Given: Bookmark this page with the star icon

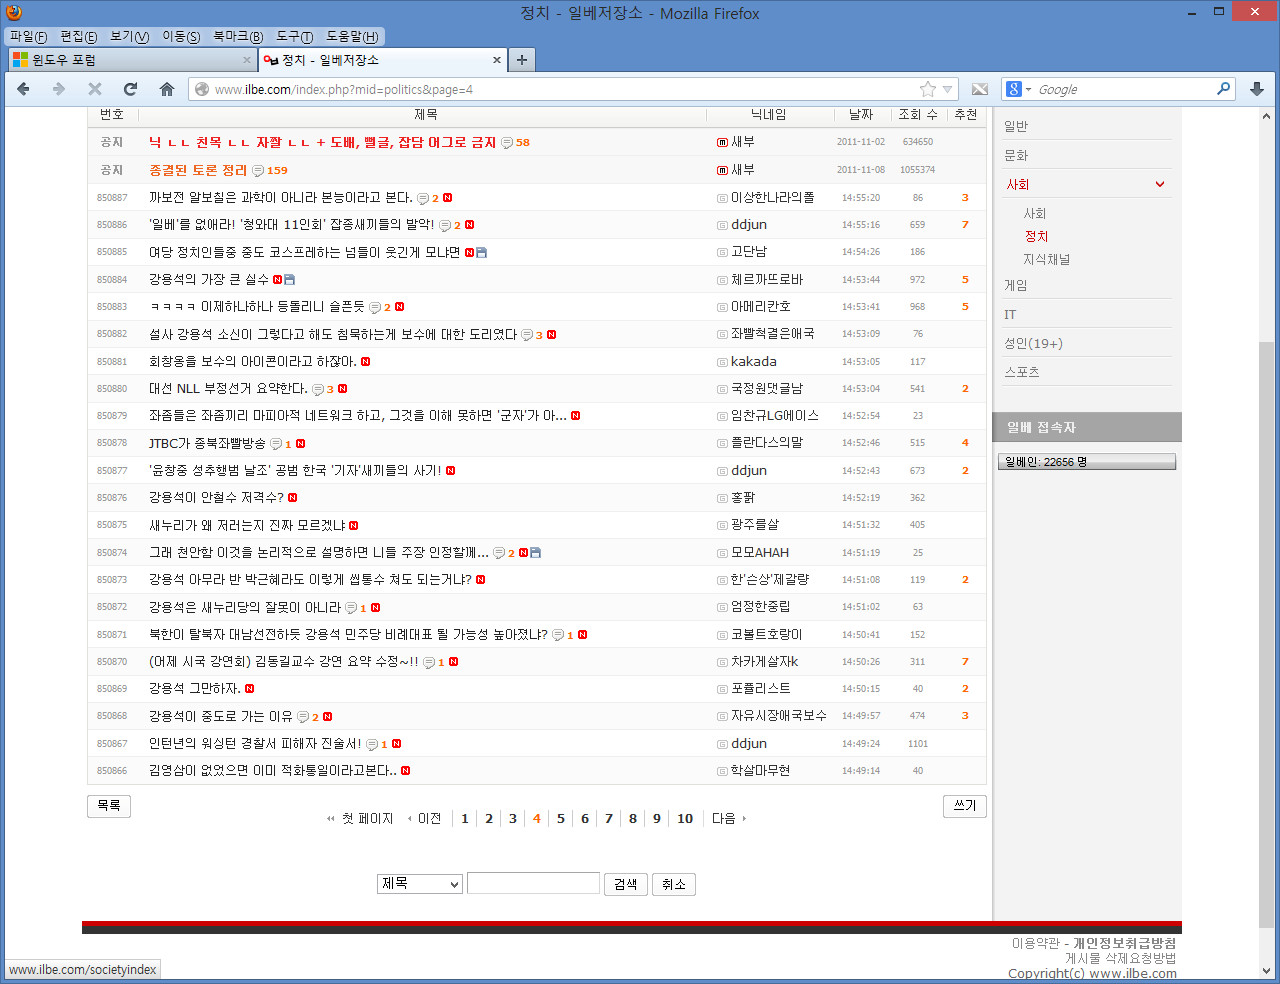Looking at the screenshot, I should (928, 89).
